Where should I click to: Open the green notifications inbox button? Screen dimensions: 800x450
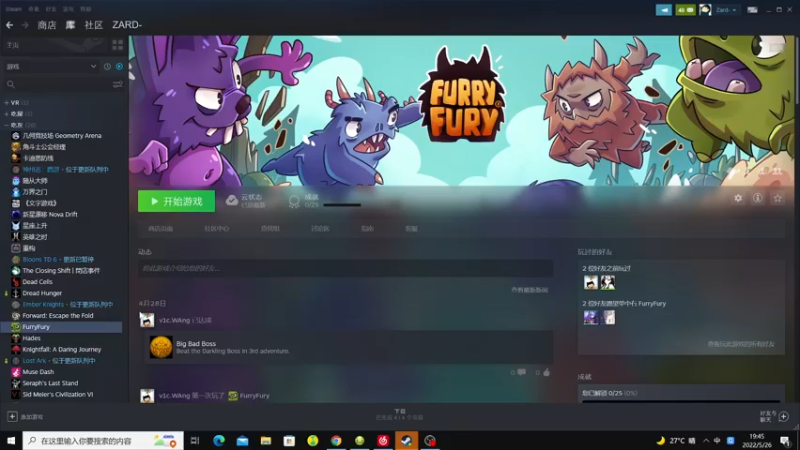[685, 10]
